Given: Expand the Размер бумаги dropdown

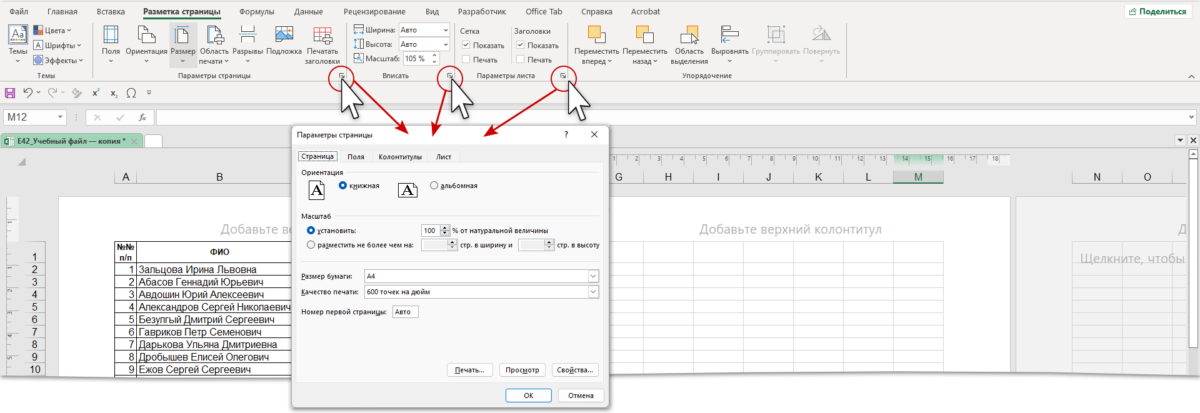Looking at the screenshot, I should point(593,275).
